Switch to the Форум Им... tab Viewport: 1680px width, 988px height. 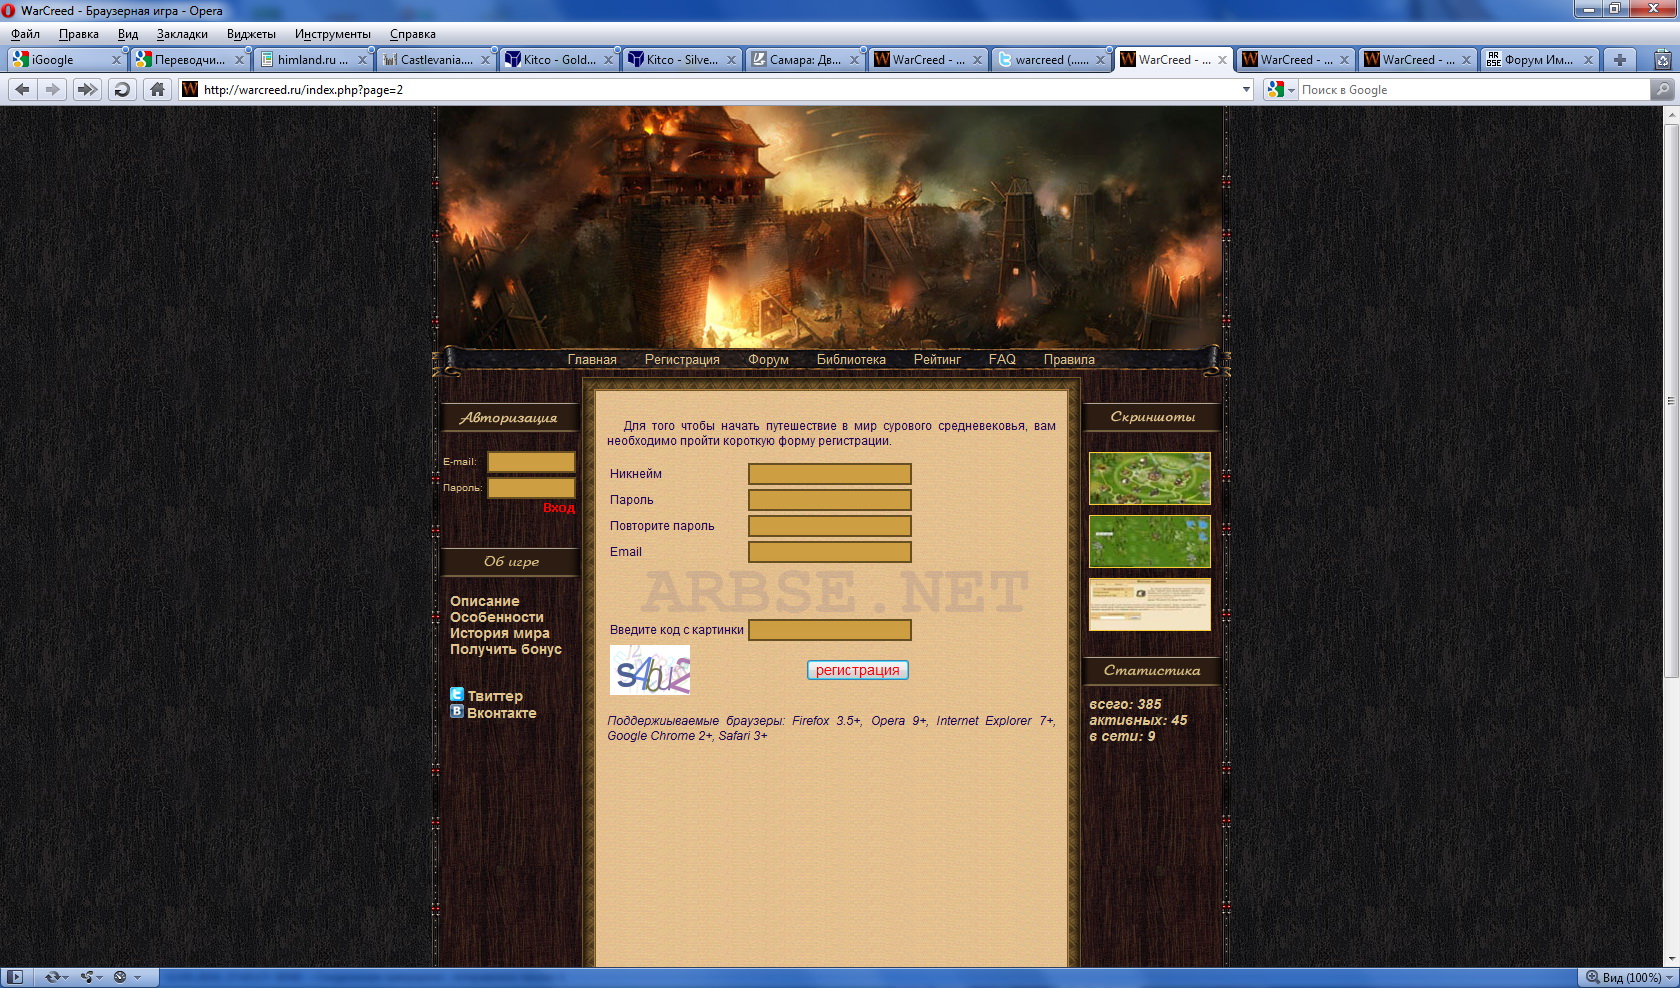(1539, 60)
